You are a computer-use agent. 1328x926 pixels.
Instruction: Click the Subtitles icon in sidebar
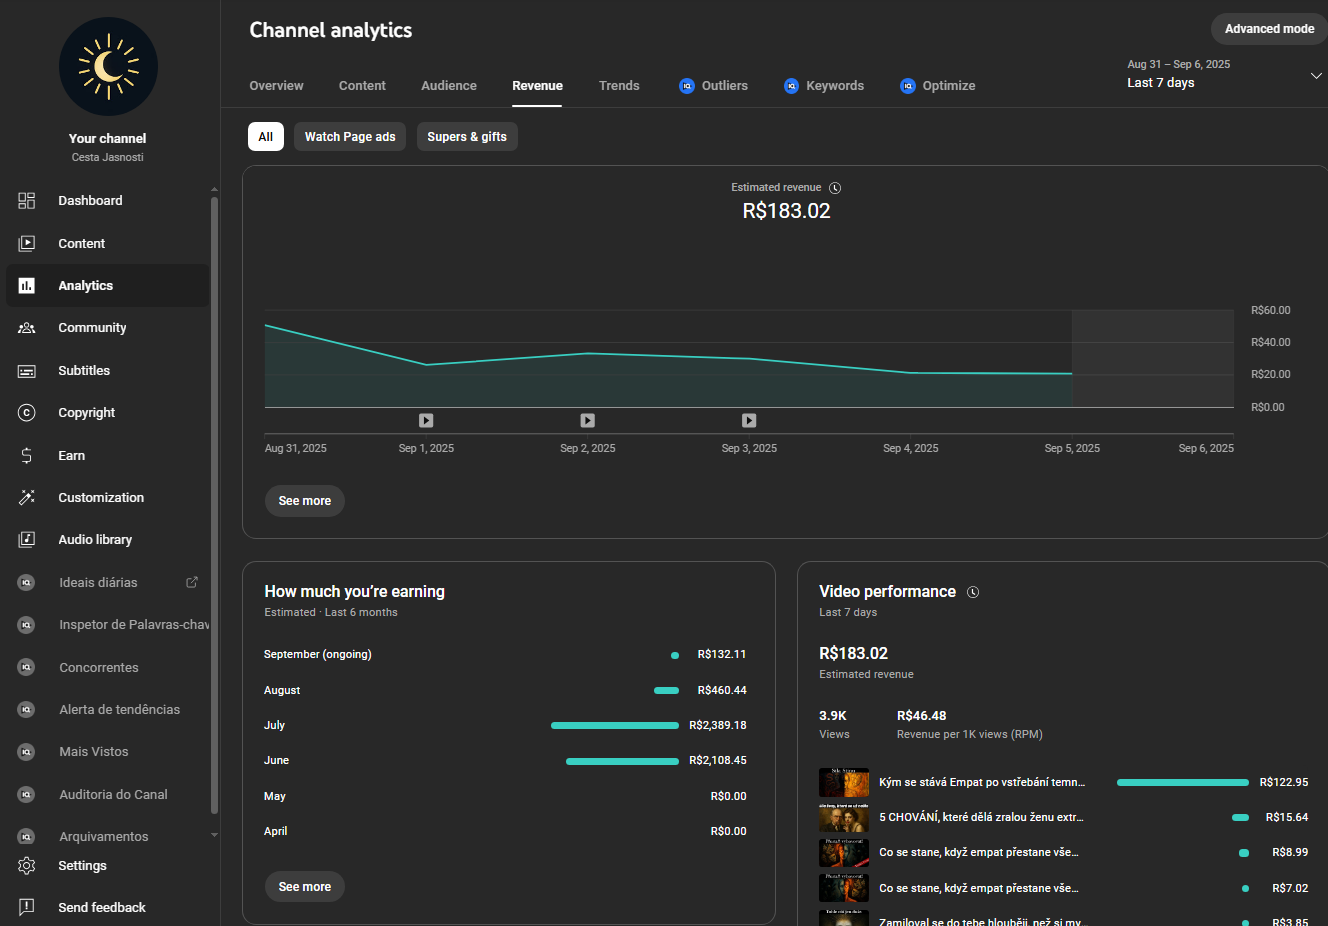coord(27,371)
